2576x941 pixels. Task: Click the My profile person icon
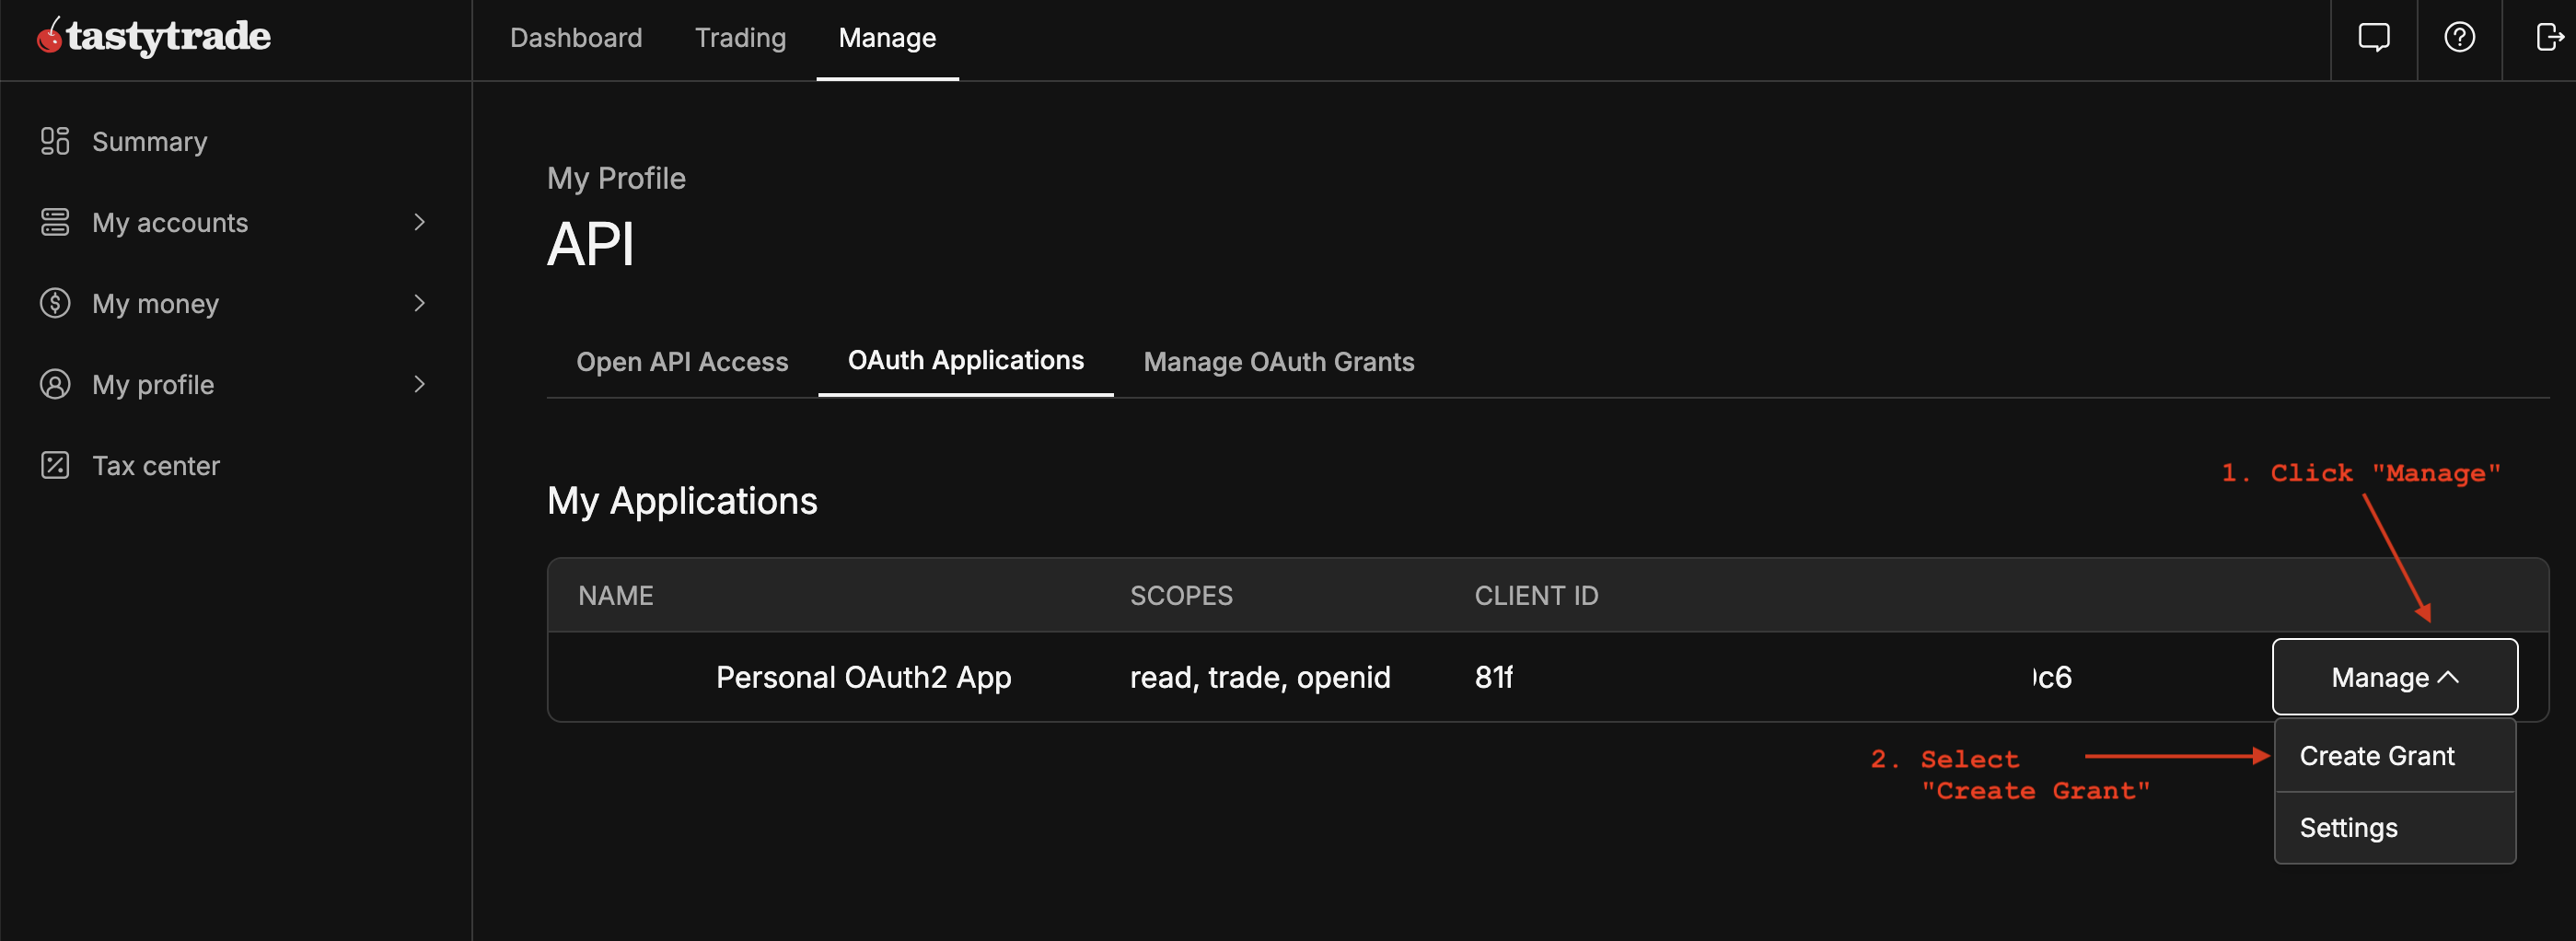pos(55,384)
